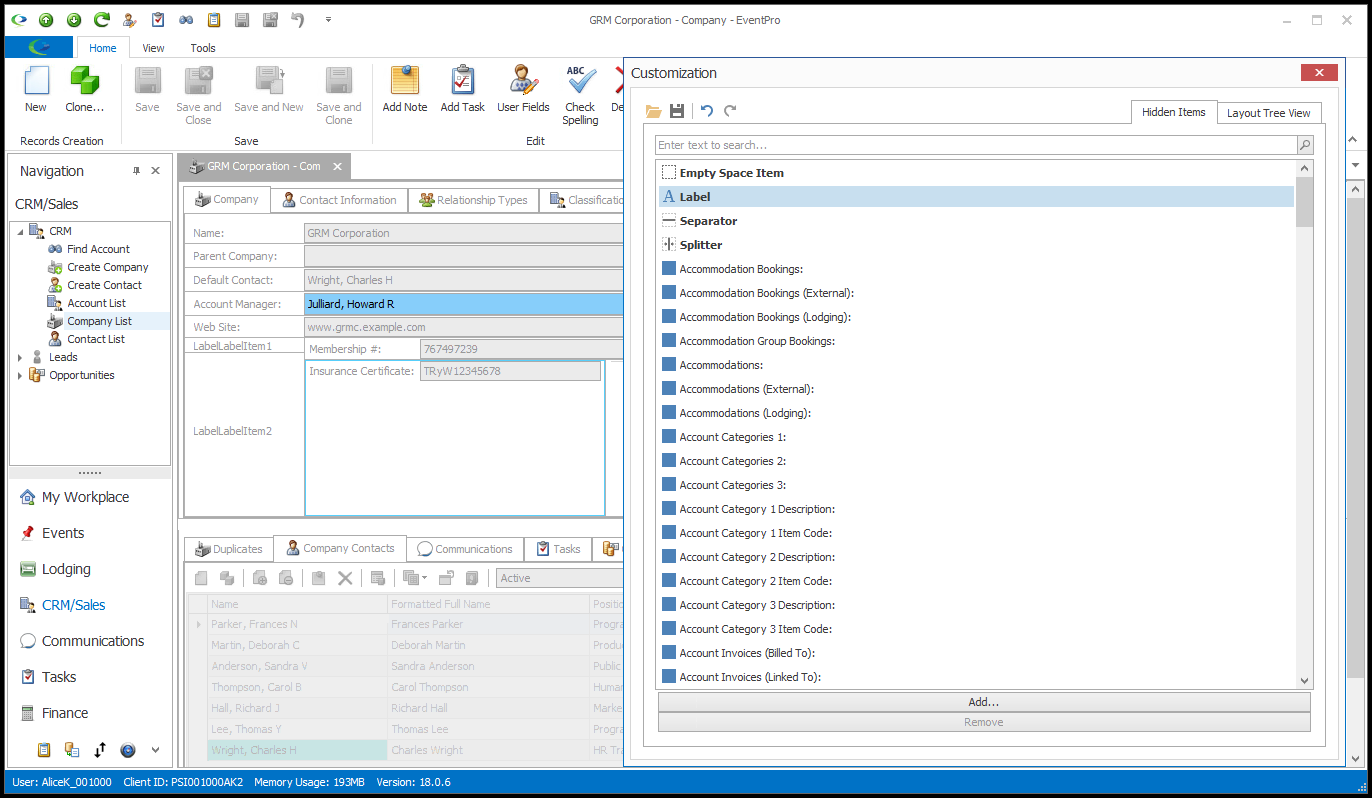Click the clone cubes icon in contacts toolbar
The width and height of the screenshot is (1372, 798).
[x=227, y=578]
